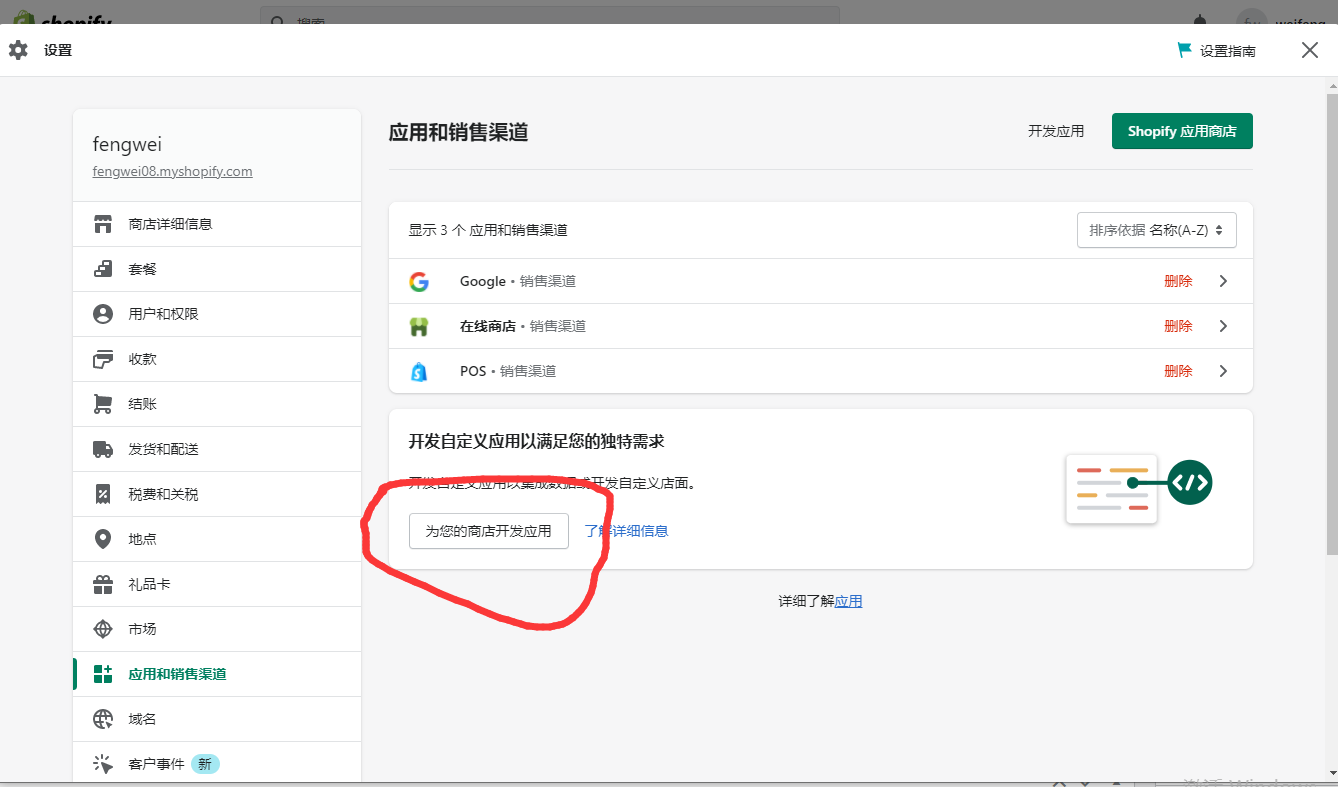Close the settings panel with X

pos(1310,50)
